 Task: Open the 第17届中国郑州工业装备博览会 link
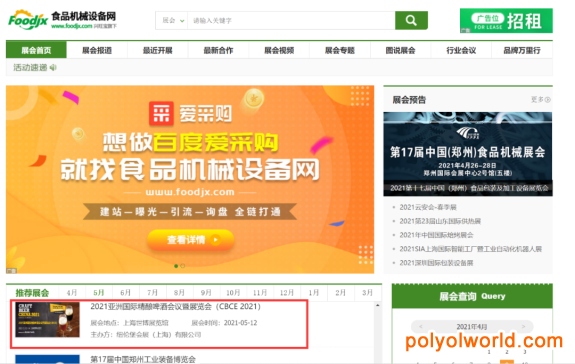[143, 359]
